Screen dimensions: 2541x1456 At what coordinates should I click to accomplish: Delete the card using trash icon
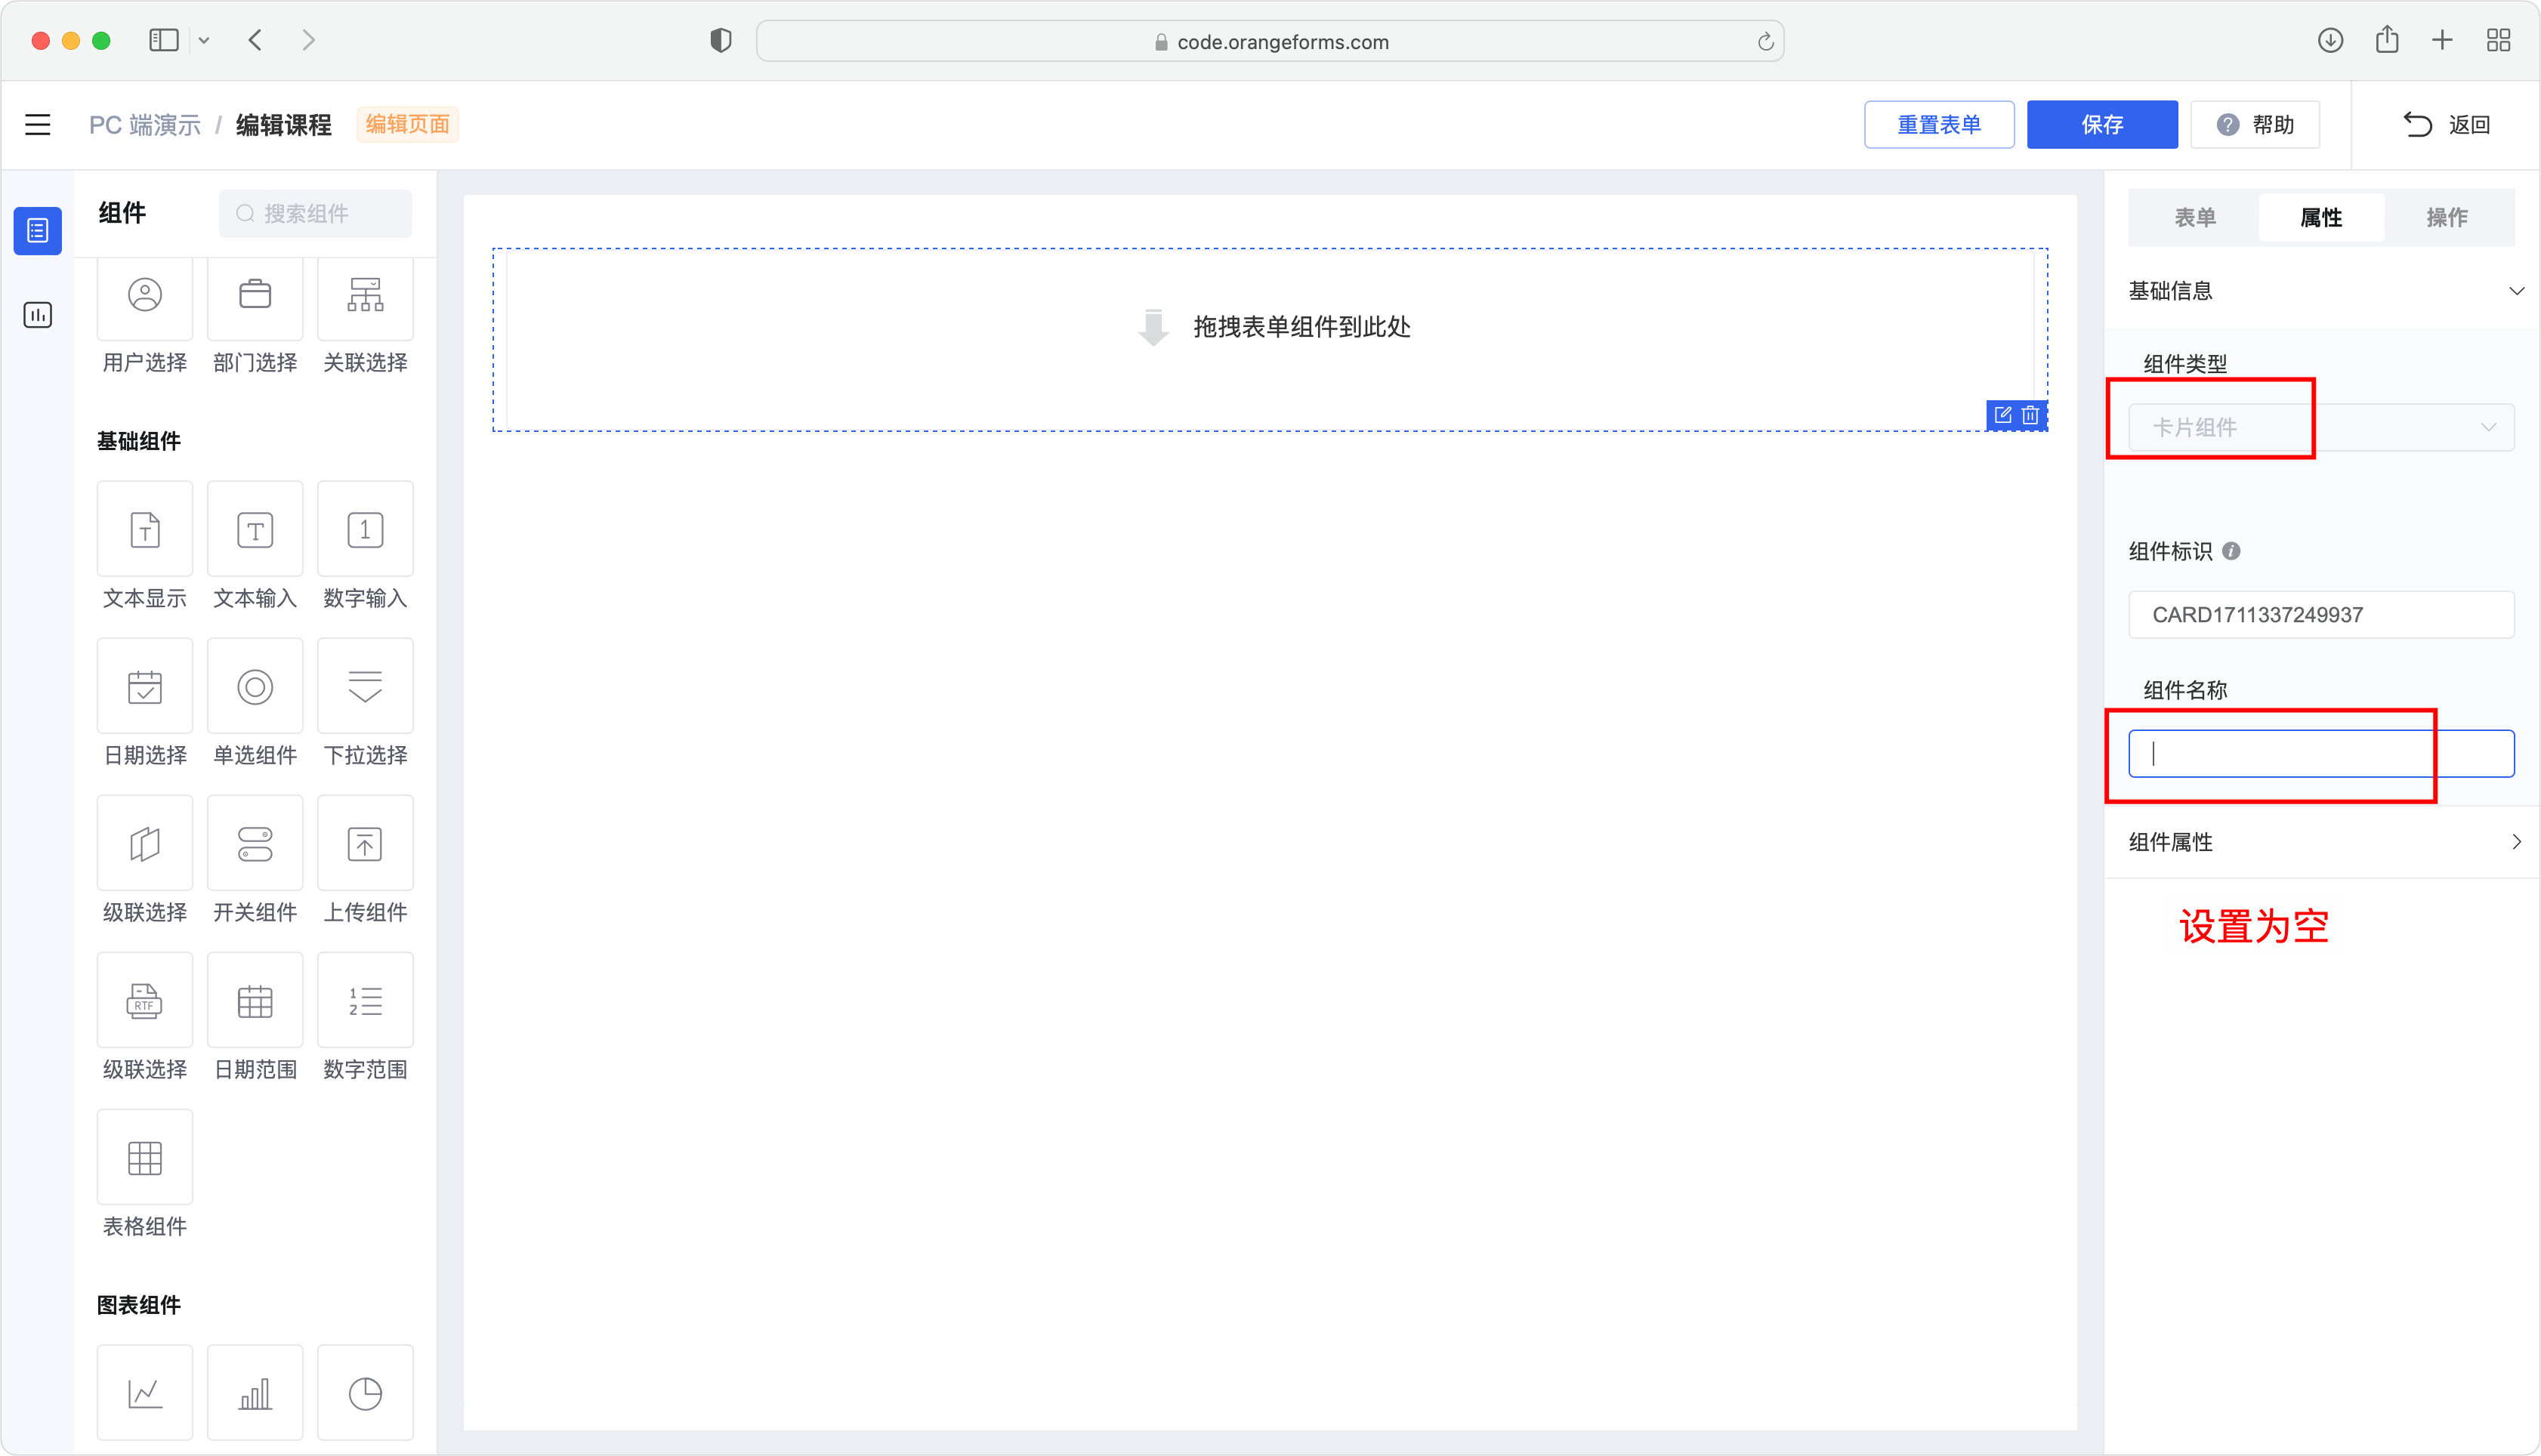pyautogui.click(x=2030, y=415)
